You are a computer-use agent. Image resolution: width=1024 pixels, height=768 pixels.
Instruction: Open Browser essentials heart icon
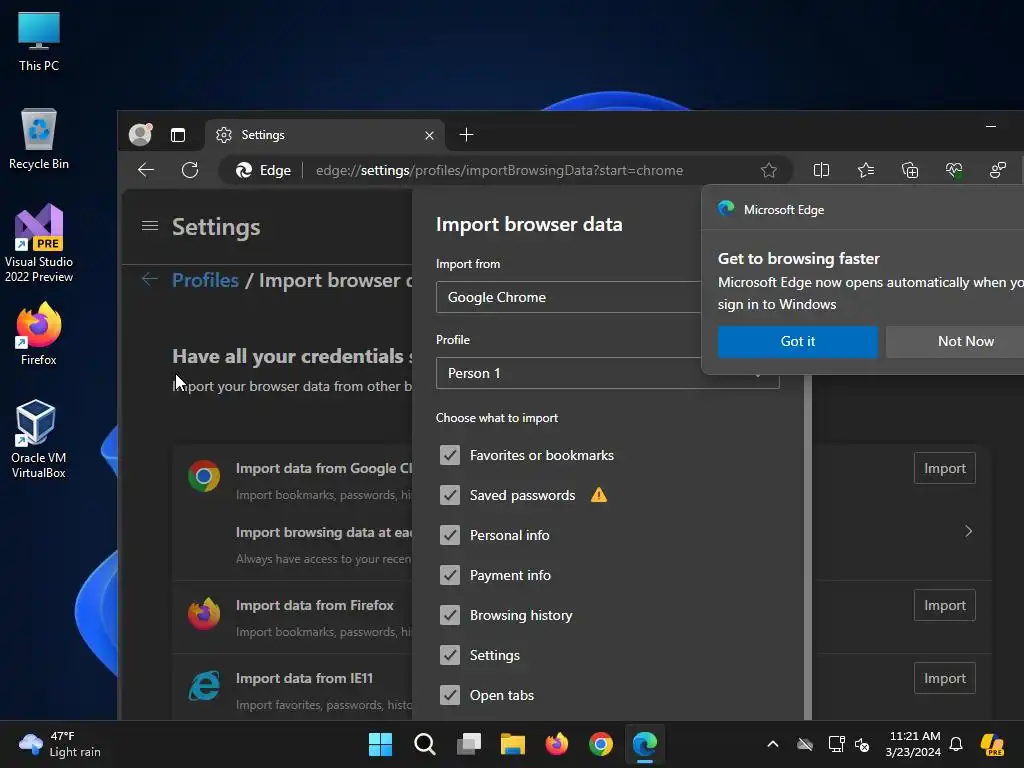(x=954, y=170)
